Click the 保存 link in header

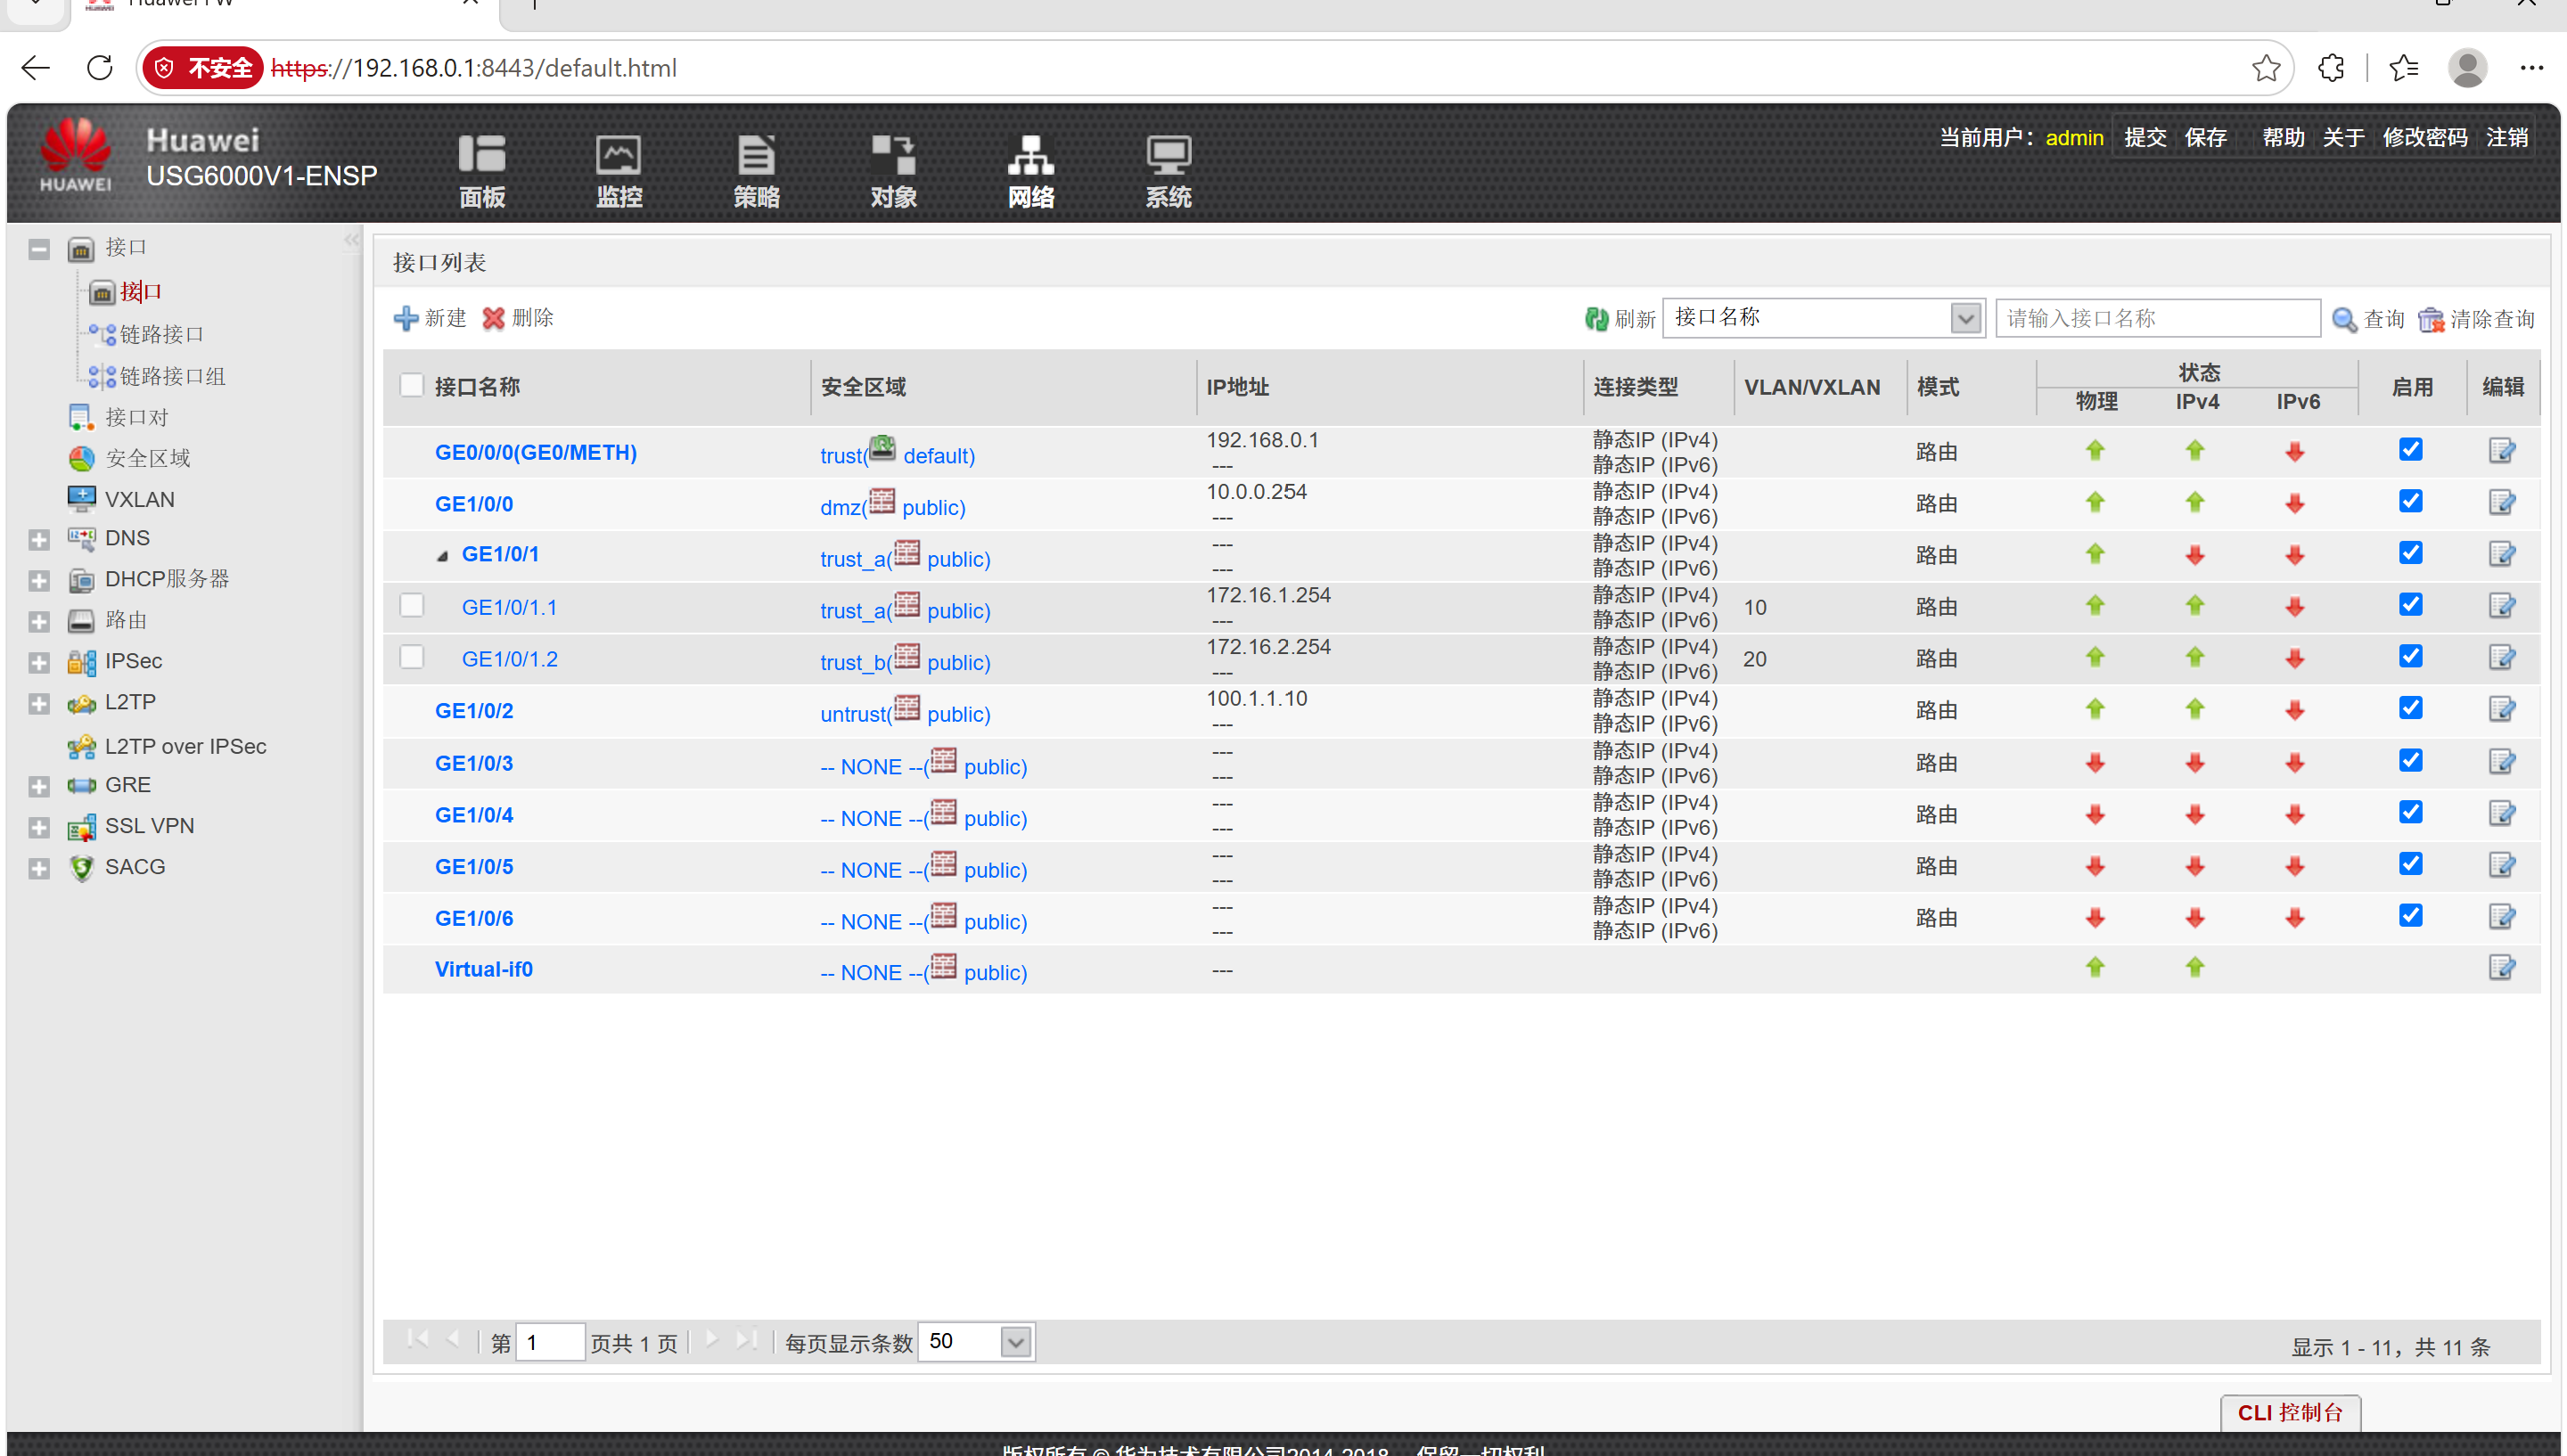[x=2206, y=137]
